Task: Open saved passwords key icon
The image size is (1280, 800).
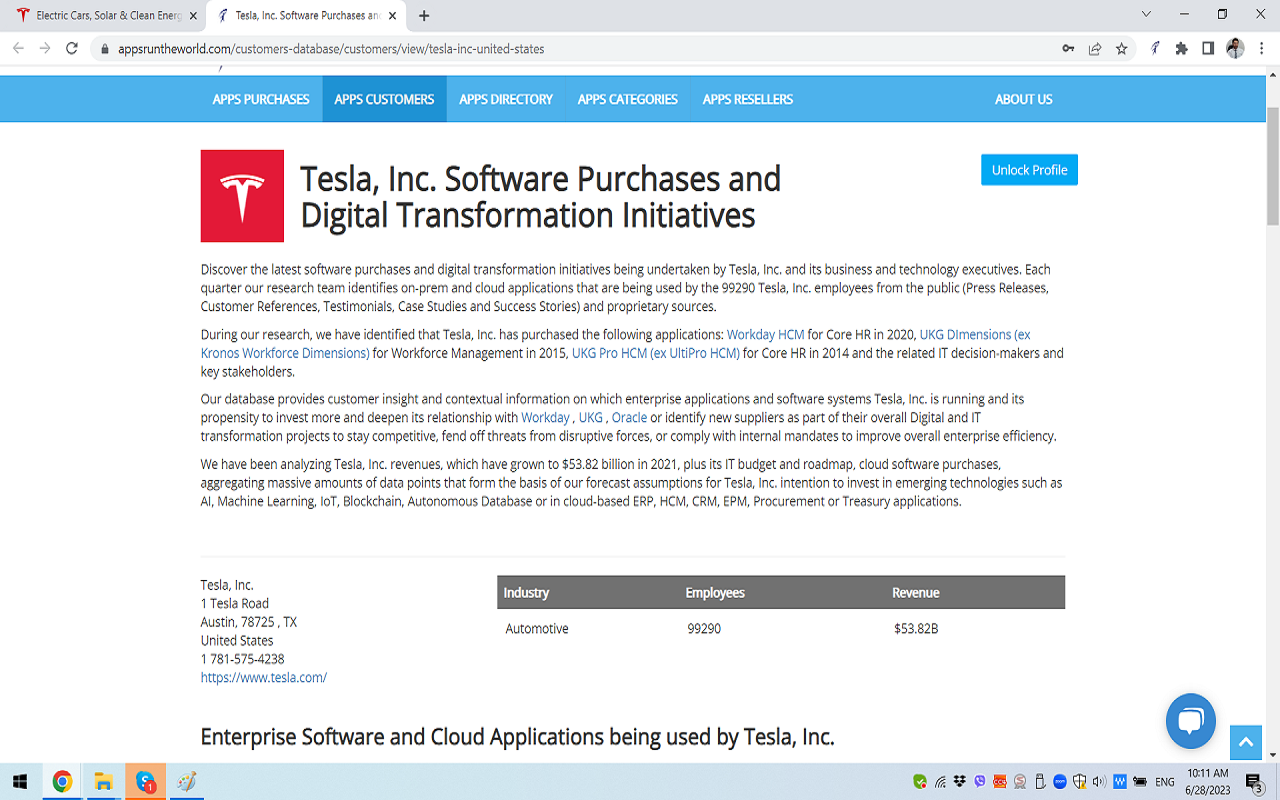Action: [1069, 48]
